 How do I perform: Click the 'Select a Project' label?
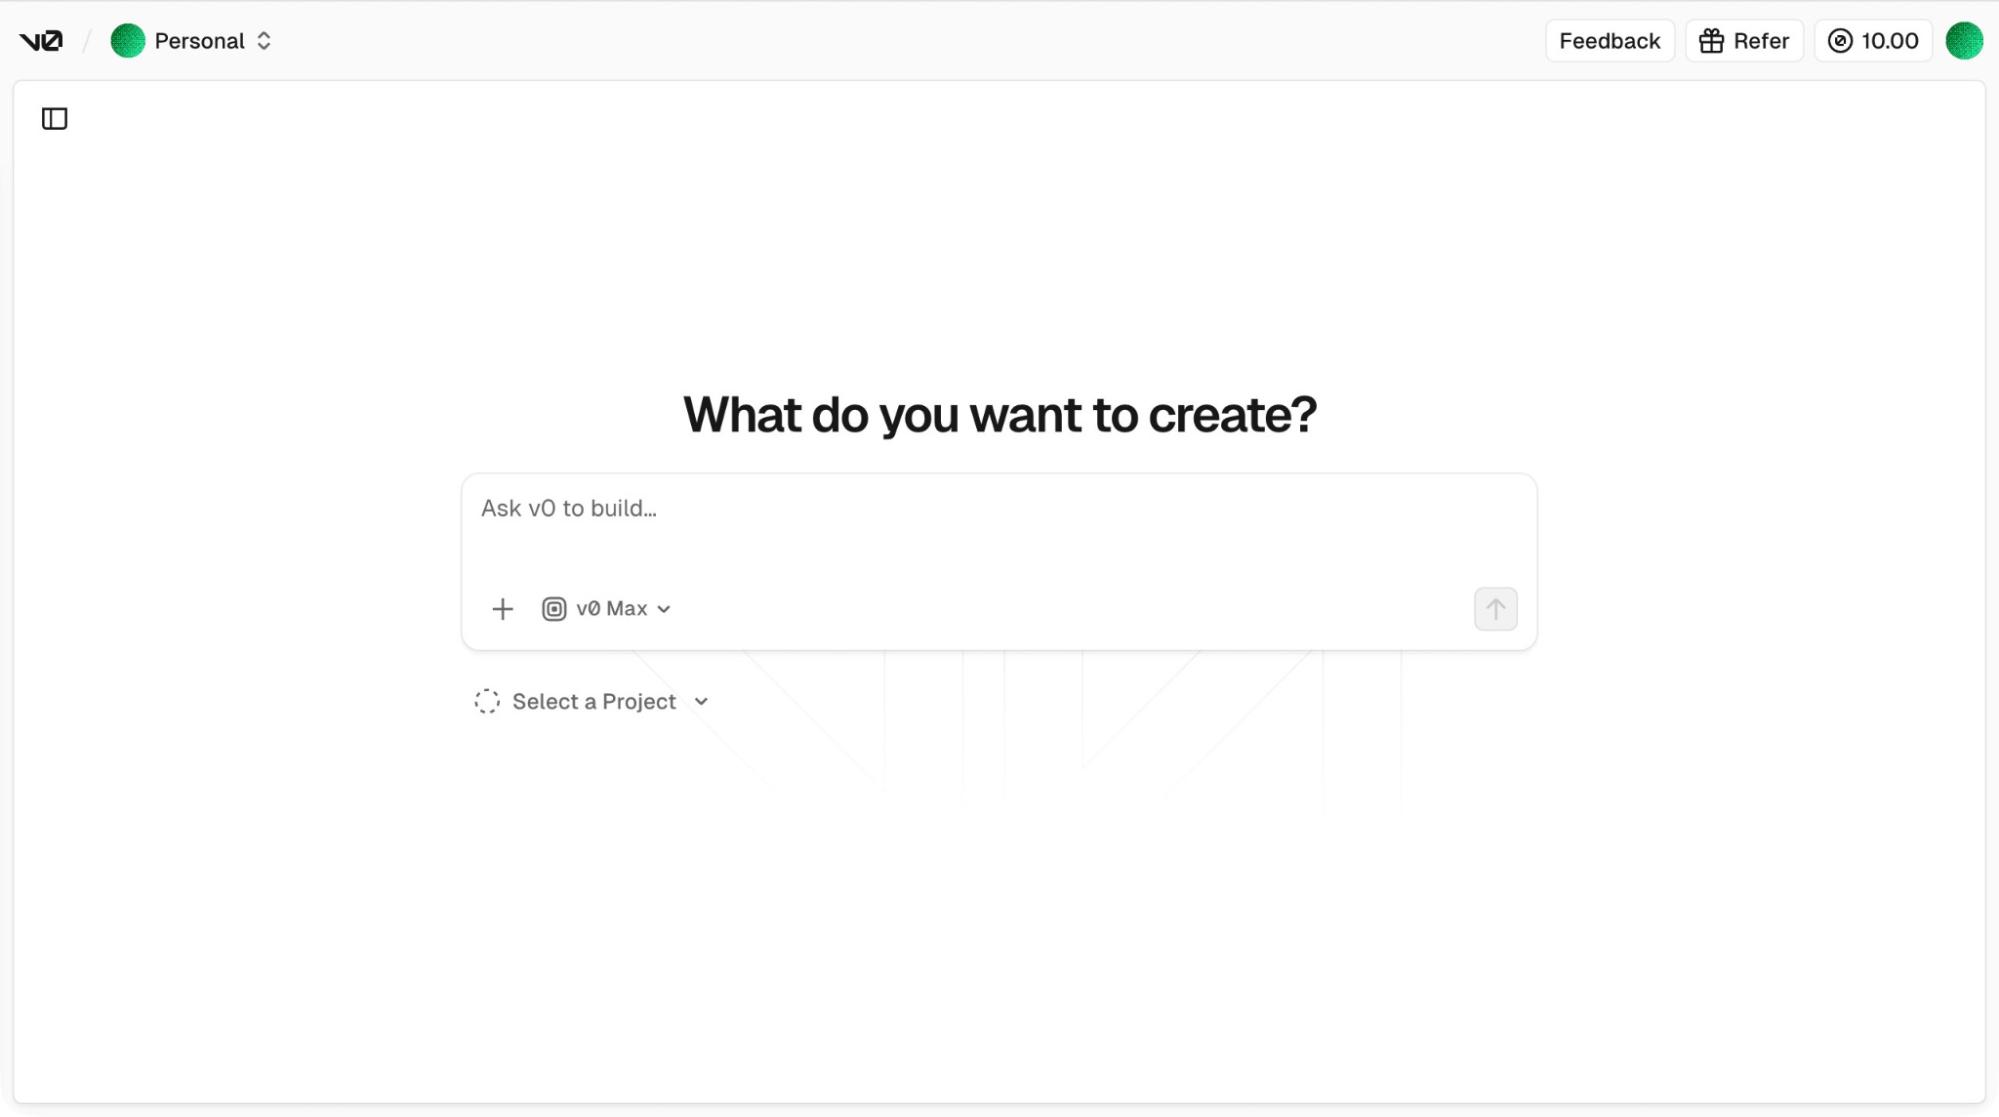[594, 702]
